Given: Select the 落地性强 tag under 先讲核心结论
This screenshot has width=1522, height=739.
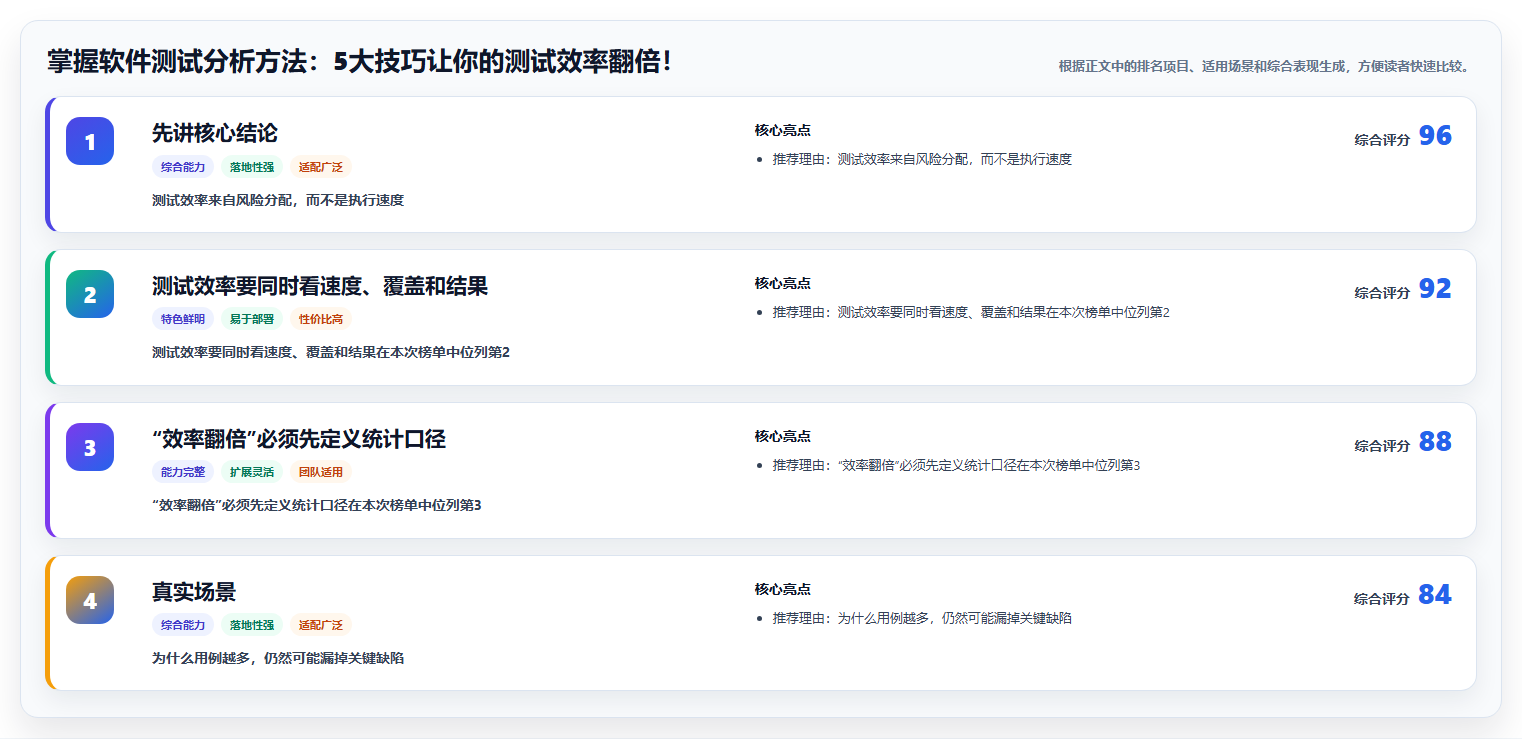Looking at the screenshot, I should pyautogui.click(x=252, y=167).
